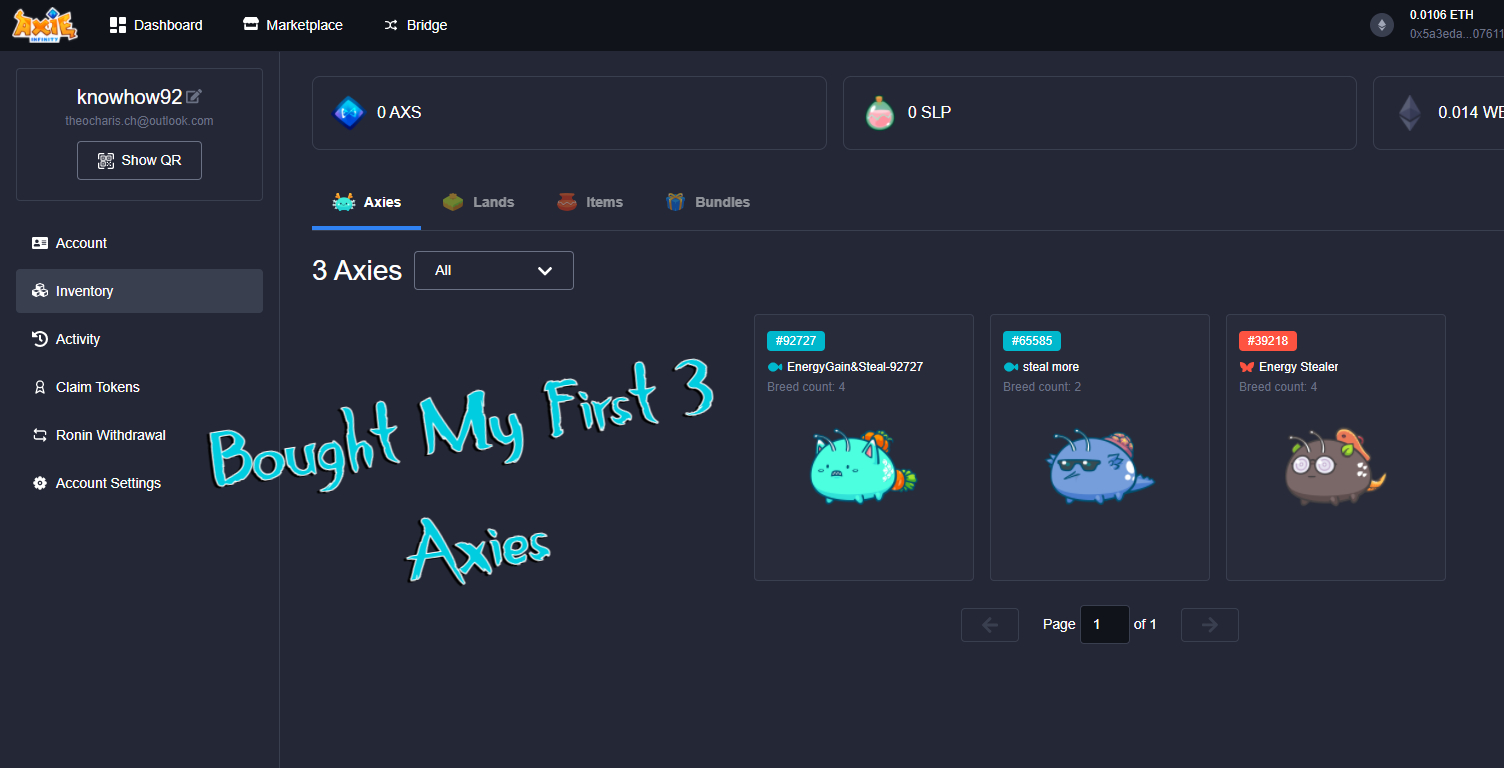1504x768 pixels.
Task: Open the Marketplace nav item
Action: pyautogui.click(x=293, y=25)
